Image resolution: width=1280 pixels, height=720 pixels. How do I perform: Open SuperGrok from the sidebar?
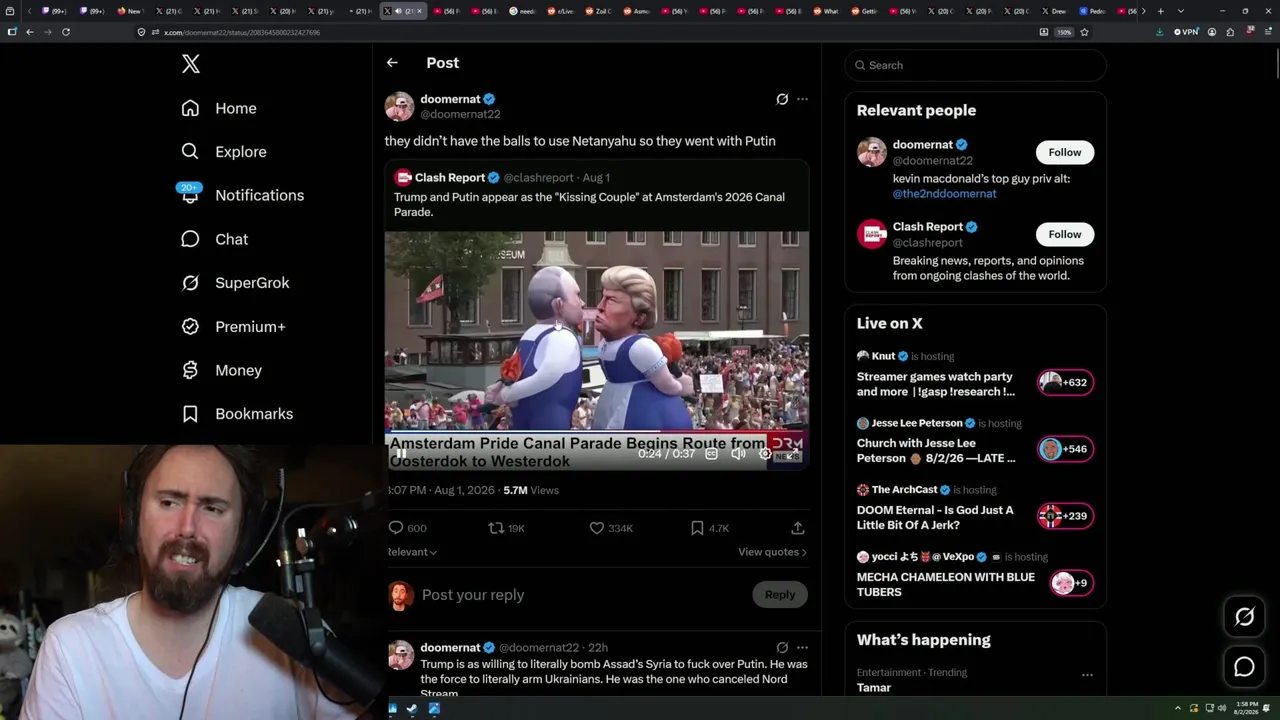pos(235,283)
